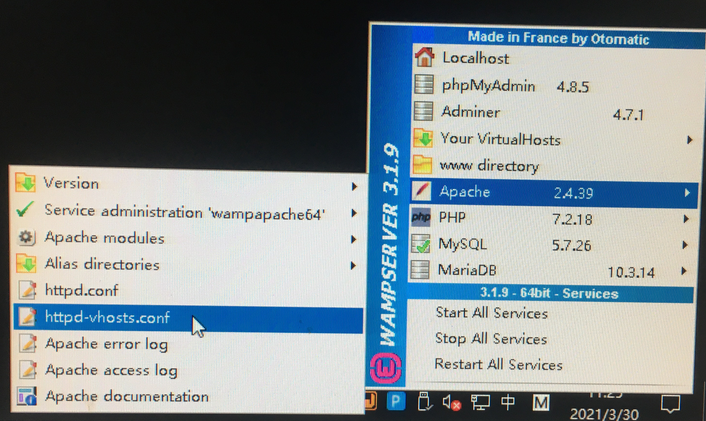Open the httpd.conf file entry
Viewport: 706px width, 421px height.
pyautogui.click(x=81, y=291)
